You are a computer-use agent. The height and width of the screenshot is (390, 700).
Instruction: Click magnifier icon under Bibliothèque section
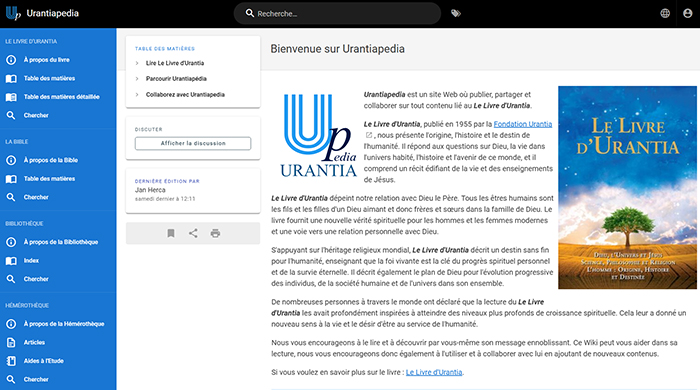[11, 279]
